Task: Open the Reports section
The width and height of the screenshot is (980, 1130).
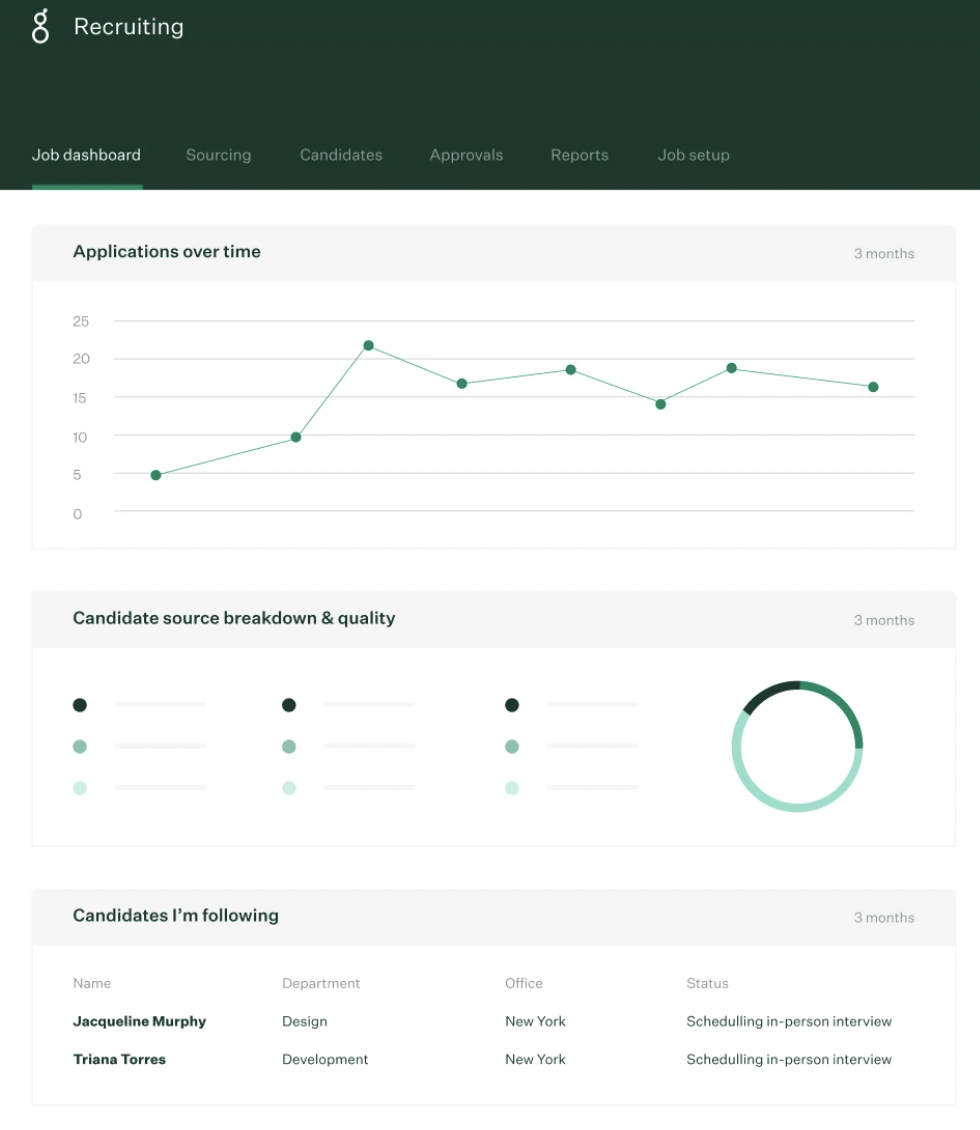Action: coord(579,155)
